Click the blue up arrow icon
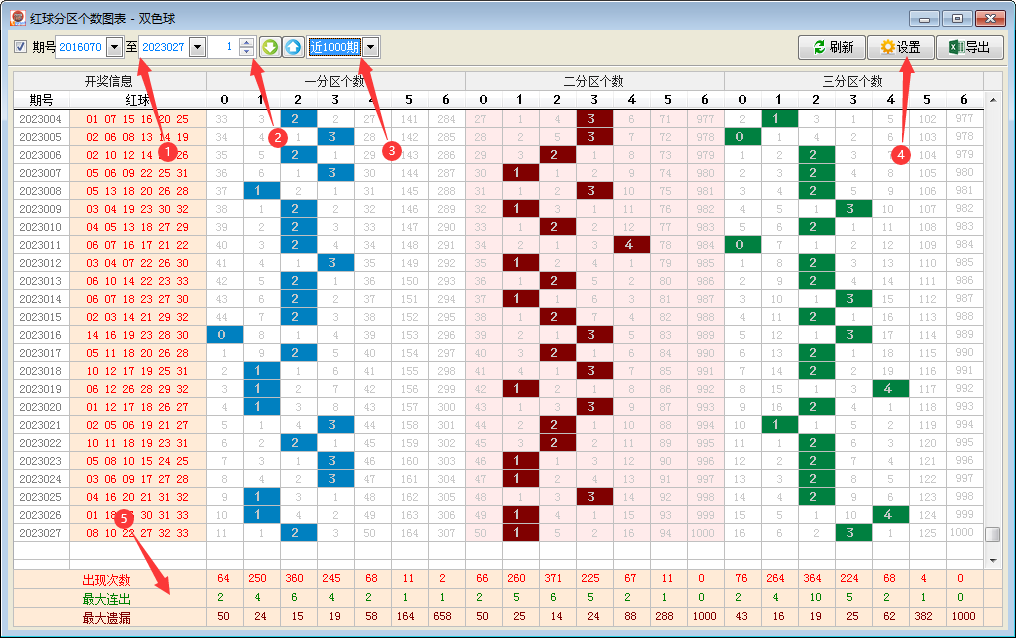1016x638 pixels. (x=292, y=47)
